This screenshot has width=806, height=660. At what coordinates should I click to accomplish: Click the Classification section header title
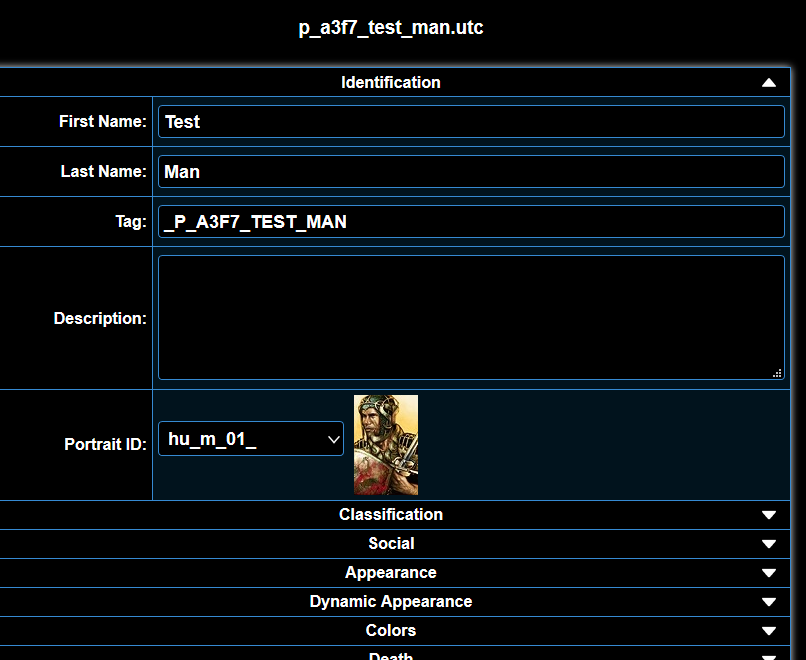391,515
